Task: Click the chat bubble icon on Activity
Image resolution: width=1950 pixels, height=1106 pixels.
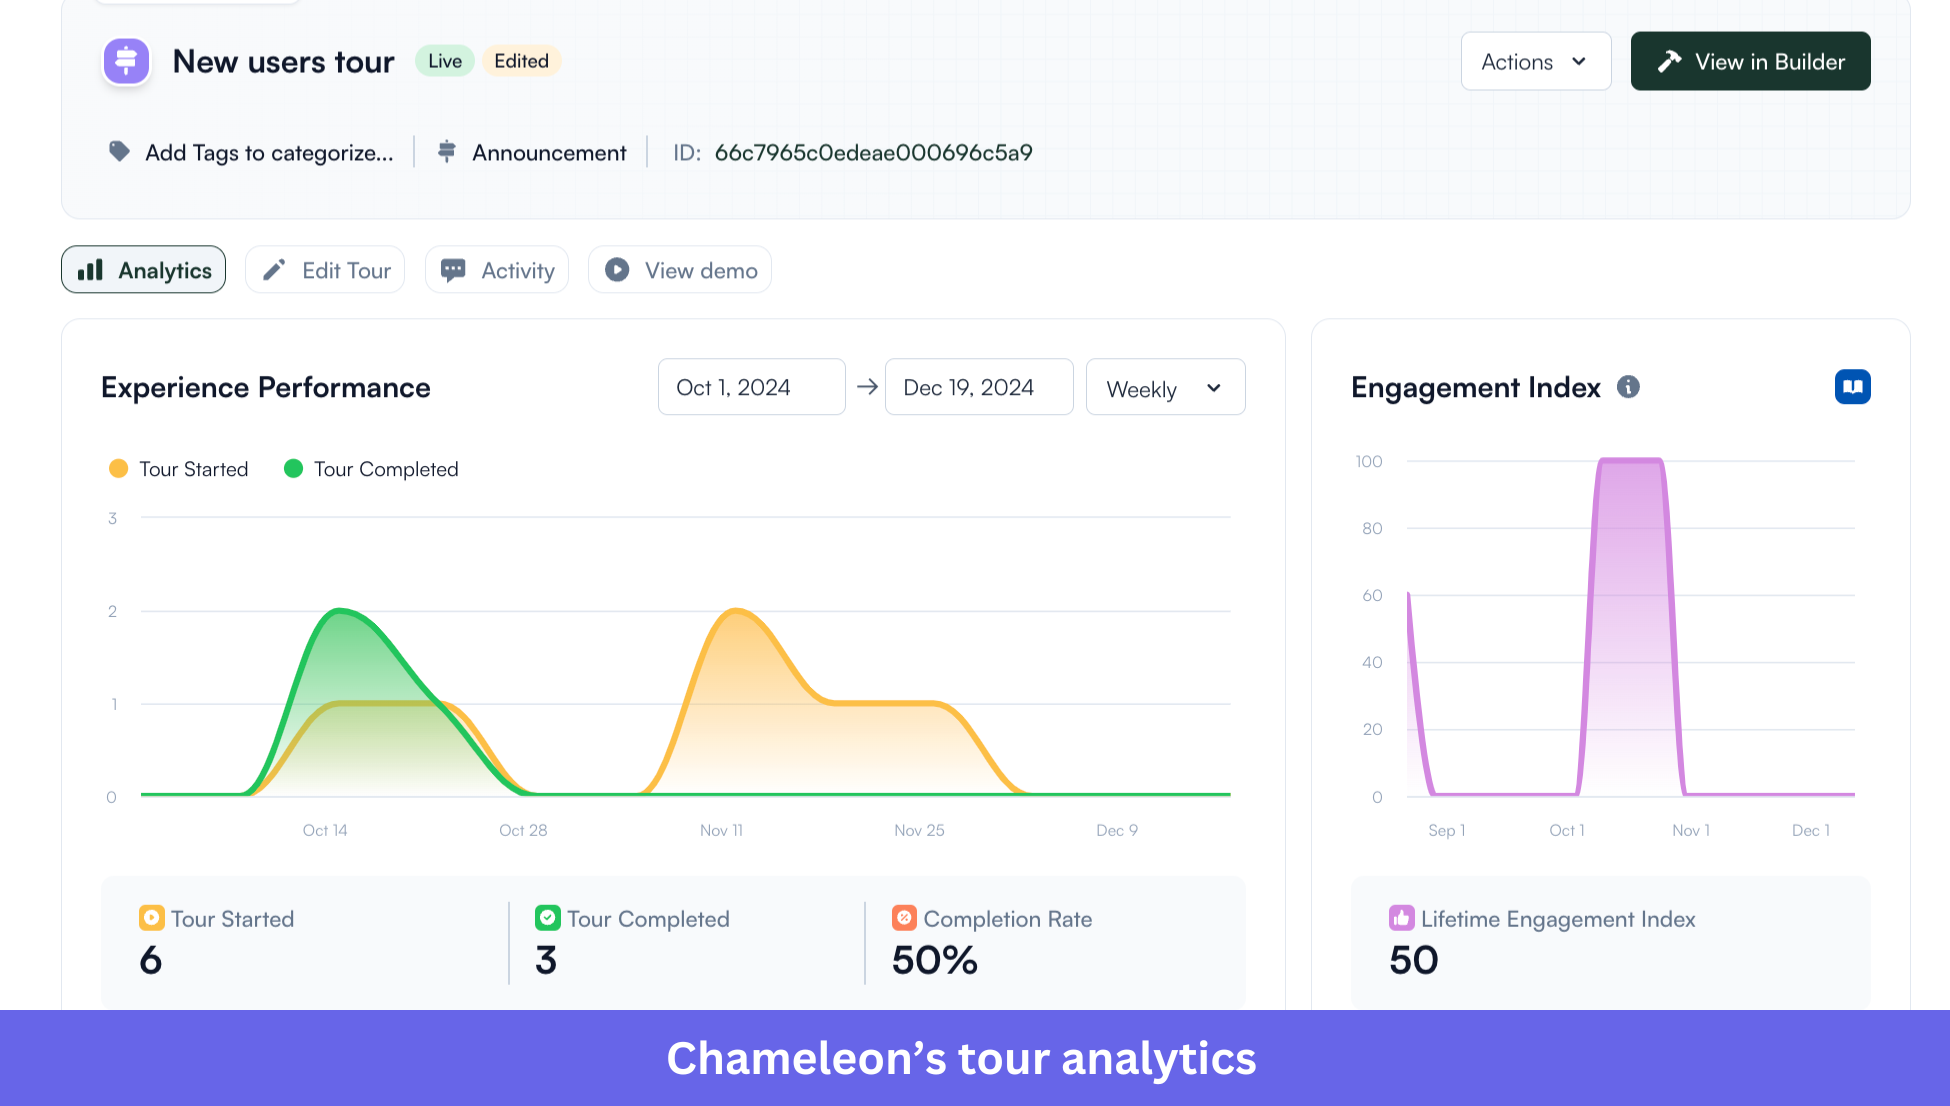Action: pyautogui.click(x=453, y=270)
